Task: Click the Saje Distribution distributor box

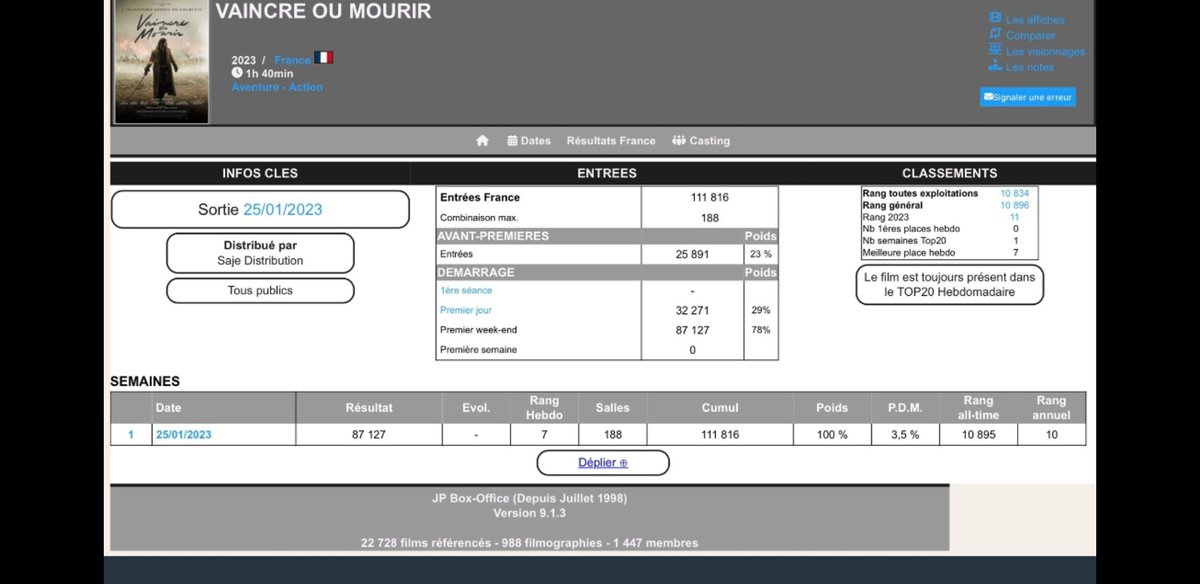Action: pyautogui.click(x=260, y=253)
